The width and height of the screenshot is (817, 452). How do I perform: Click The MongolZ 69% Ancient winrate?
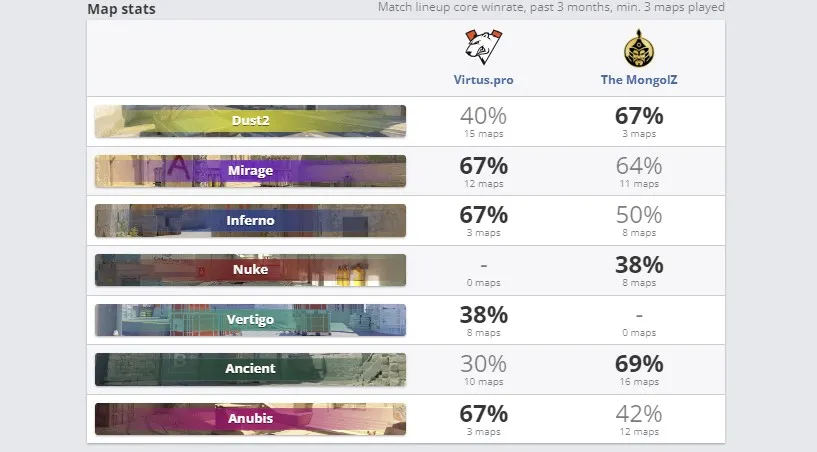coord(639,364)
